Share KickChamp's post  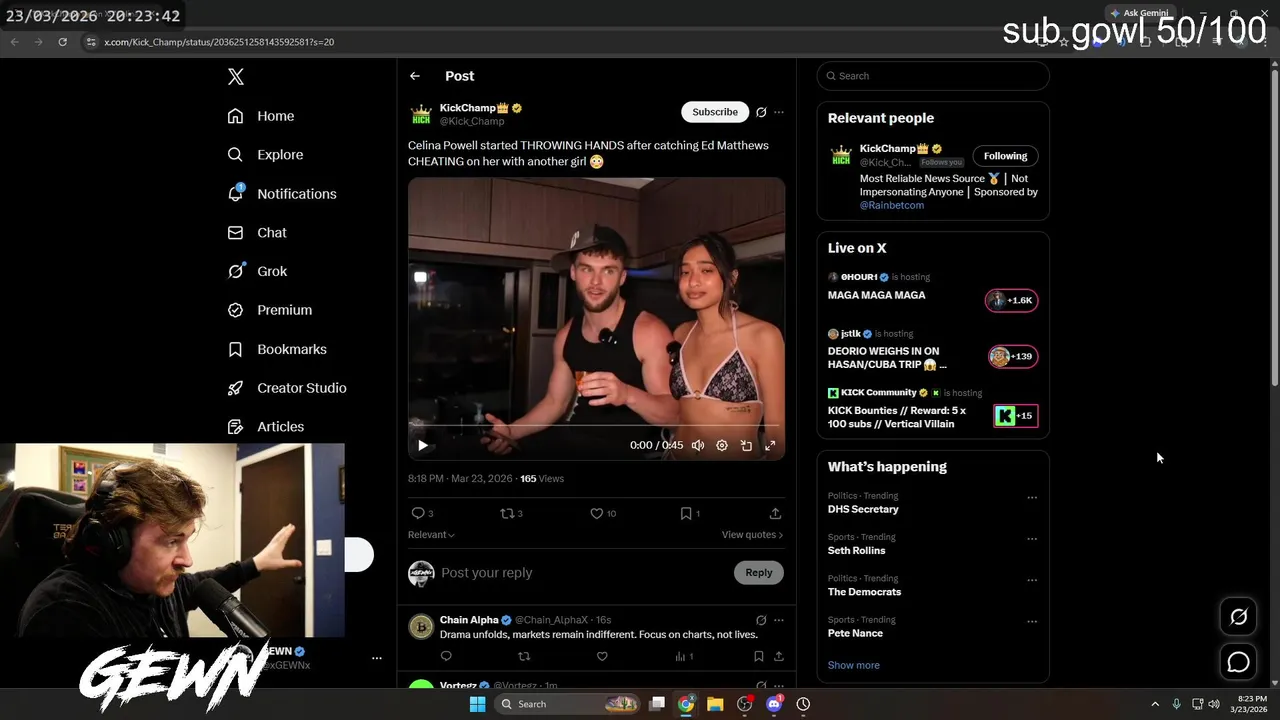(775, 513)
